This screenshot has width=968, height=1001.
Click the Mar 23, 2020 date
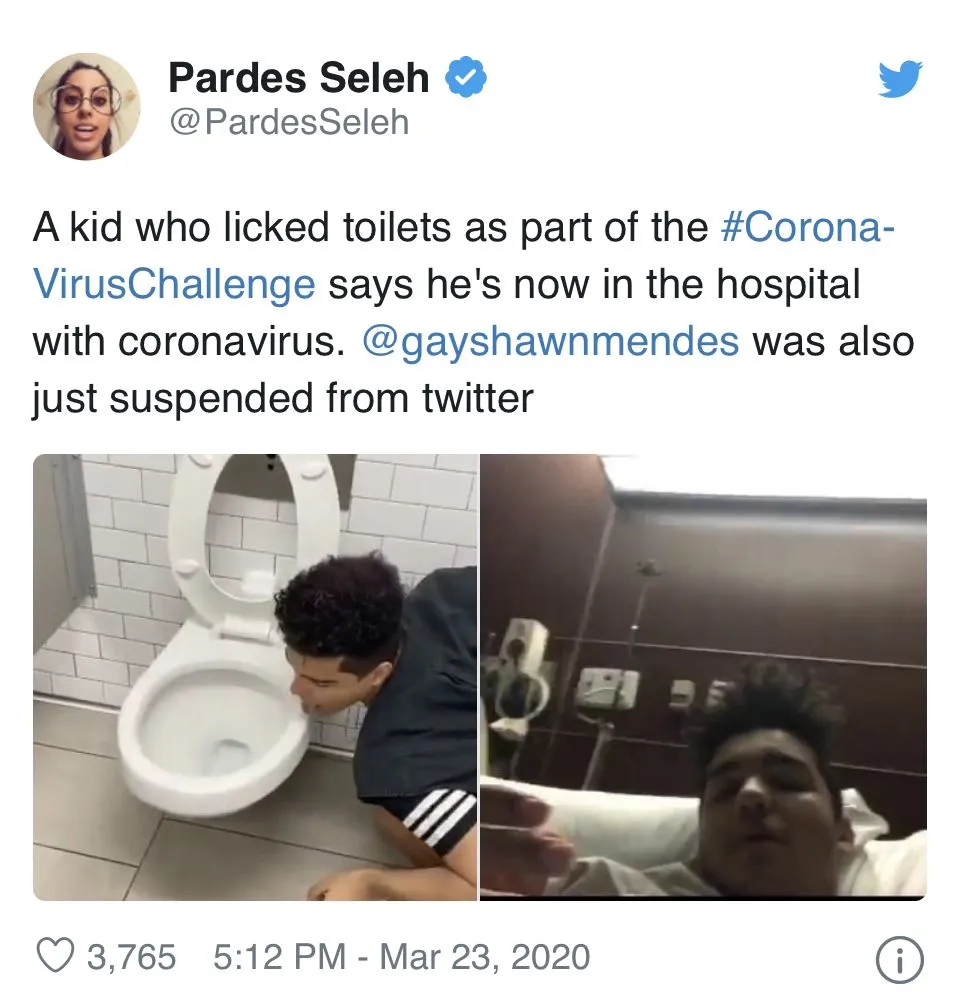485,957
